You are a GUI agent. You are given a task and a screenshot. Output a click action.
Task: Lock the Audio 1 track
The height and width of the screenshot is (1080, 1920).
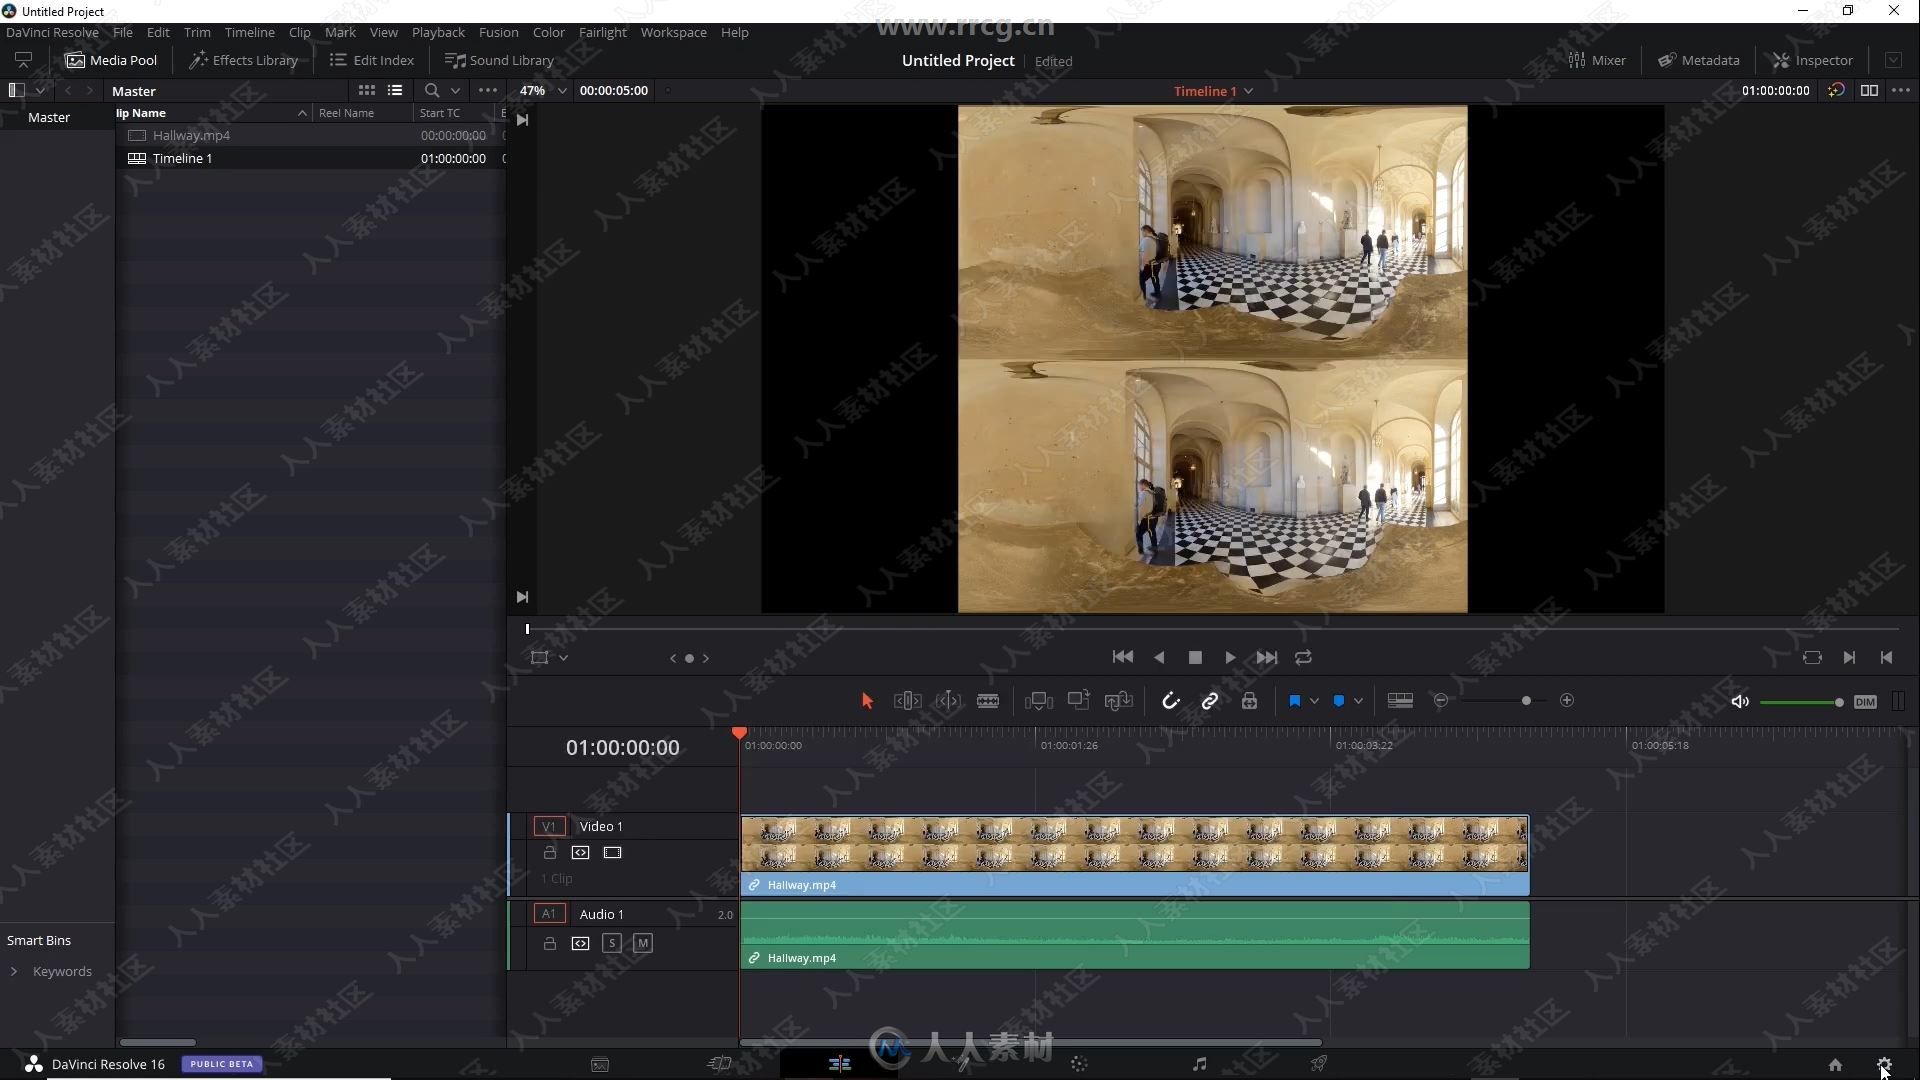pyautogui.click(x=549, y=943)
